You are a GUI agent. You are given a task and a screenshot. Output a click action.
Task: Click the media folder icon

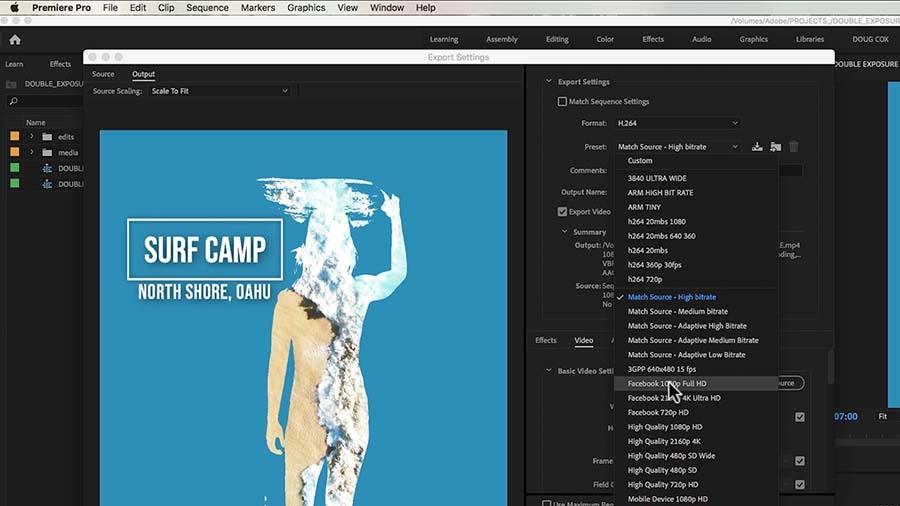pyautogui.click(x=47, y=153)
